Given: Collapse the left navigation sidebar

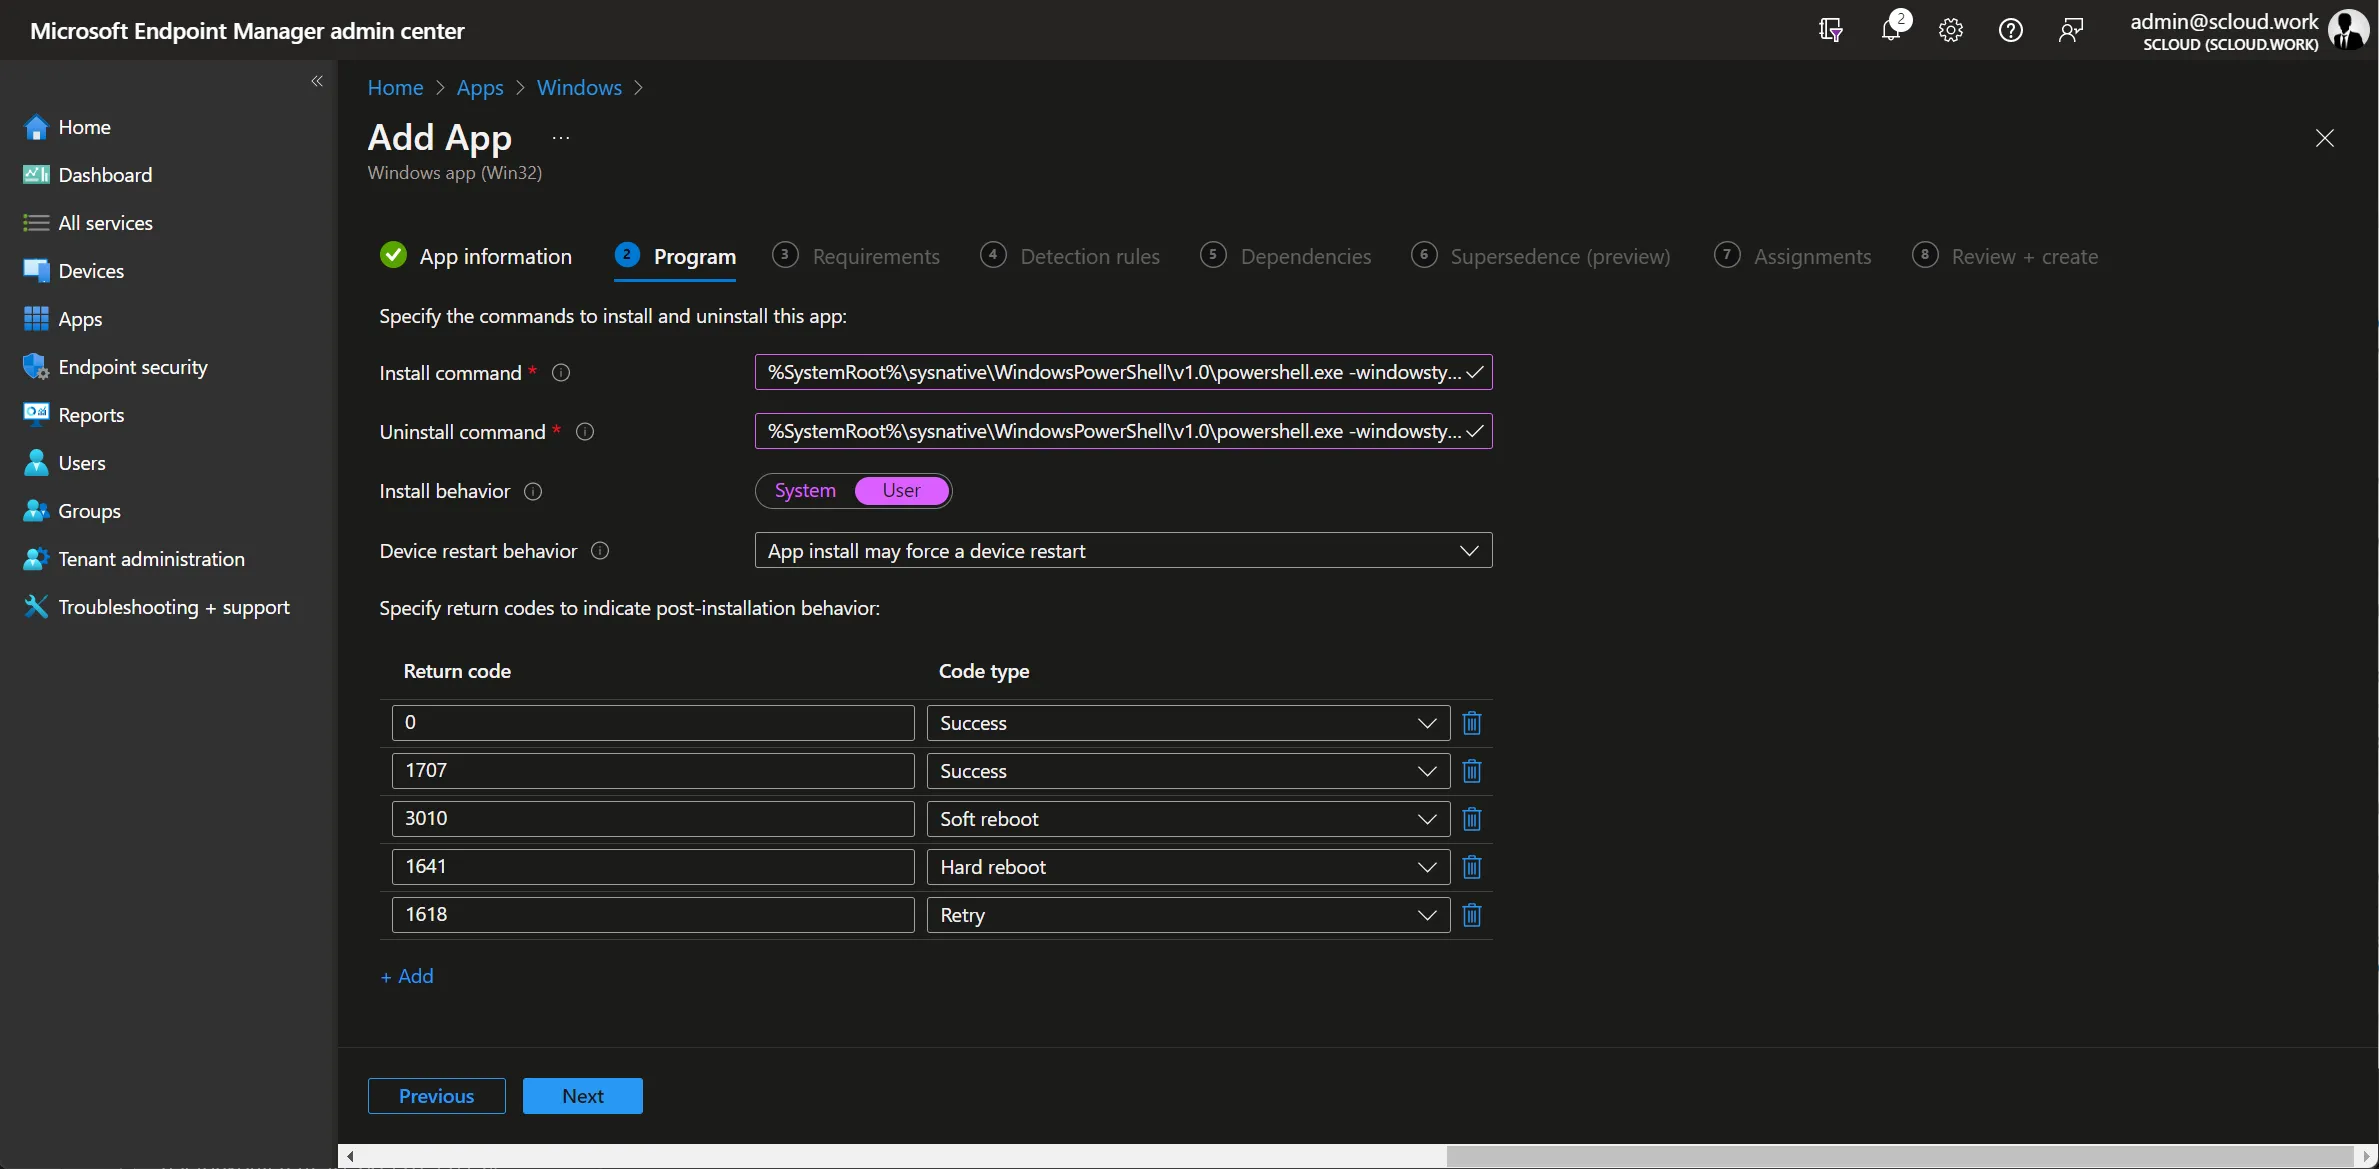Looking at the screenshot, I should 317,81.
